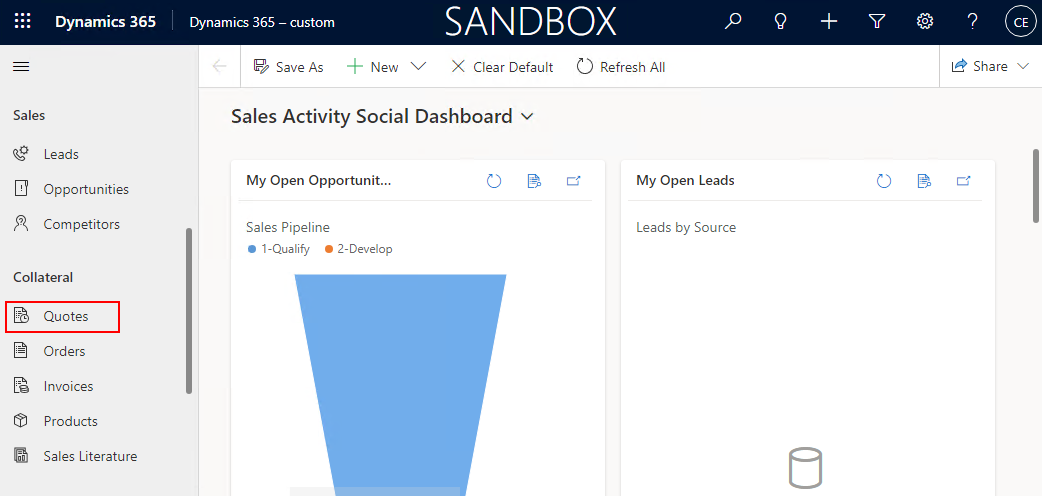Click Clear Default in the command bar
This screenshot has width=1042, height=496.
click(x=502, y=66)
